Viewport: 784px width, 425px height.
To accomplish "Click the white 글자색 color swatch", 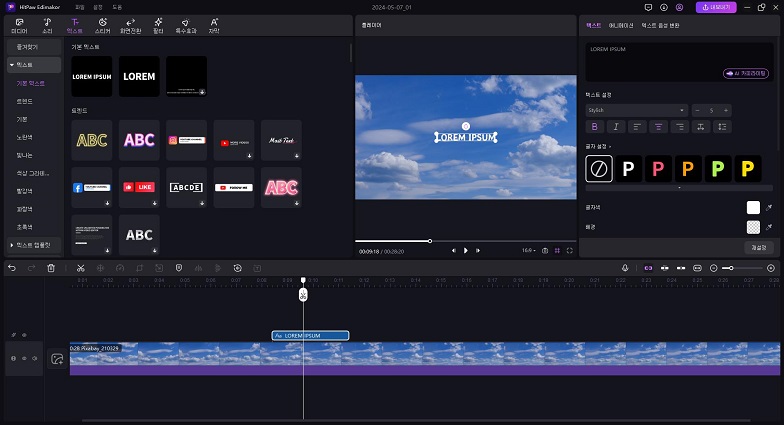I will tap(753, 208).
